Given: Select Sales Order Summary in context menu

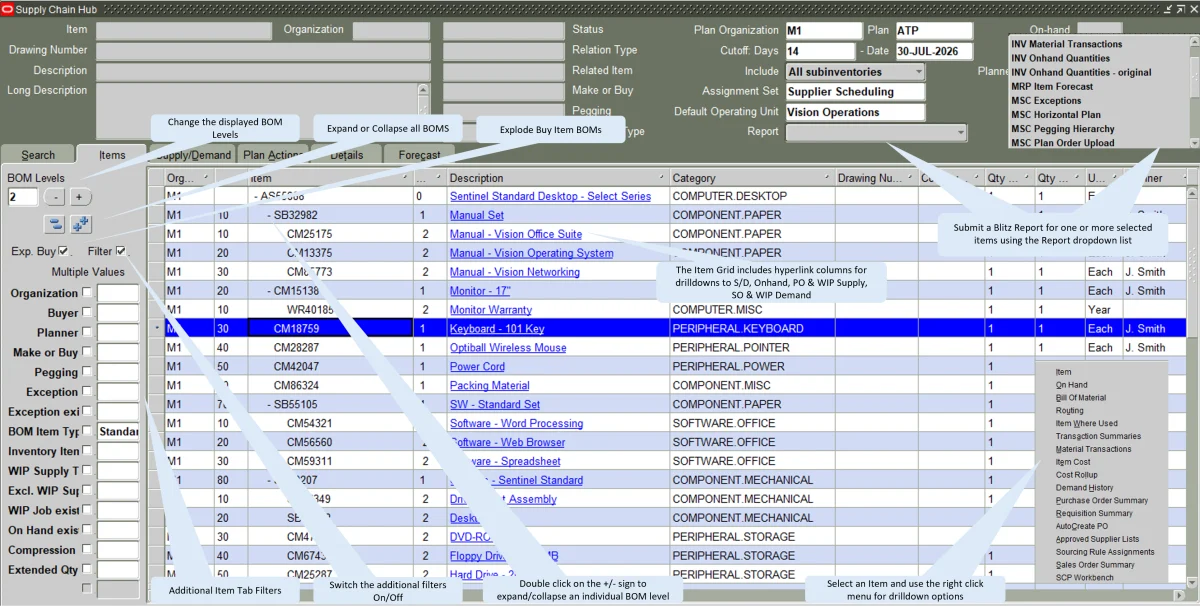Looking at the screenshot, I should click(1095, 565).
